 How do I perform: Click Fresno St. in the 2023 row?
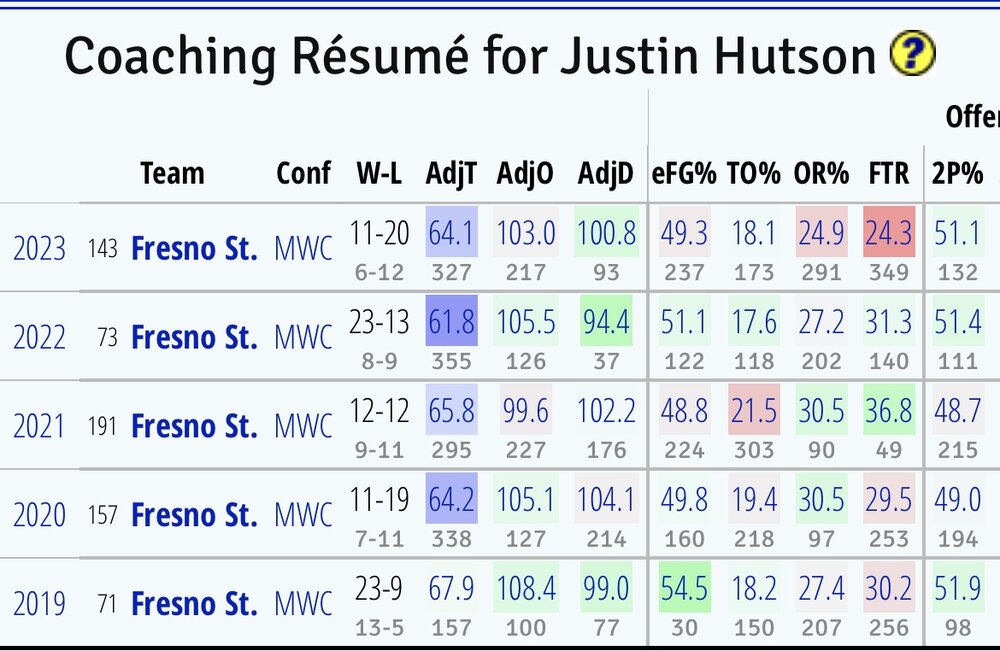coord(194,248)
